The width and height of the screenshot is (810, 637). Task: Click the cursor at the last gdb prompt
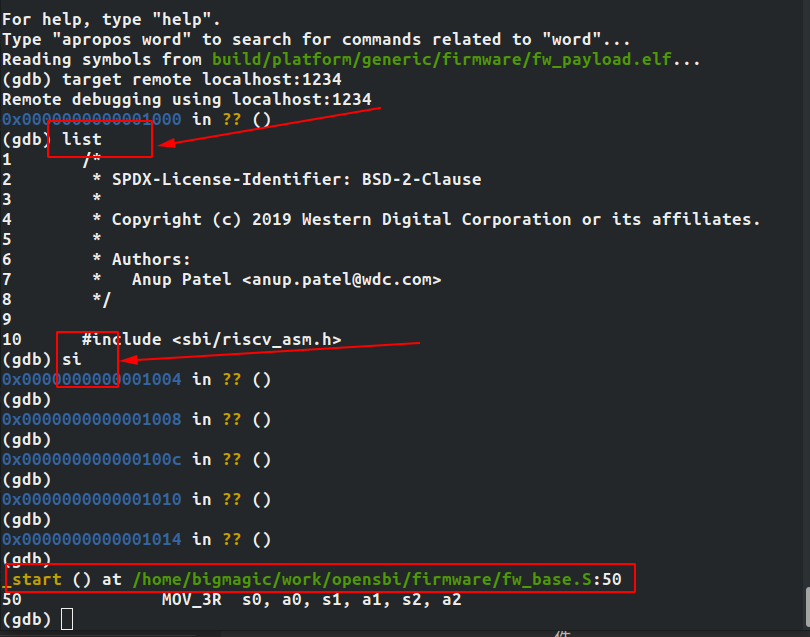point(66,620)
